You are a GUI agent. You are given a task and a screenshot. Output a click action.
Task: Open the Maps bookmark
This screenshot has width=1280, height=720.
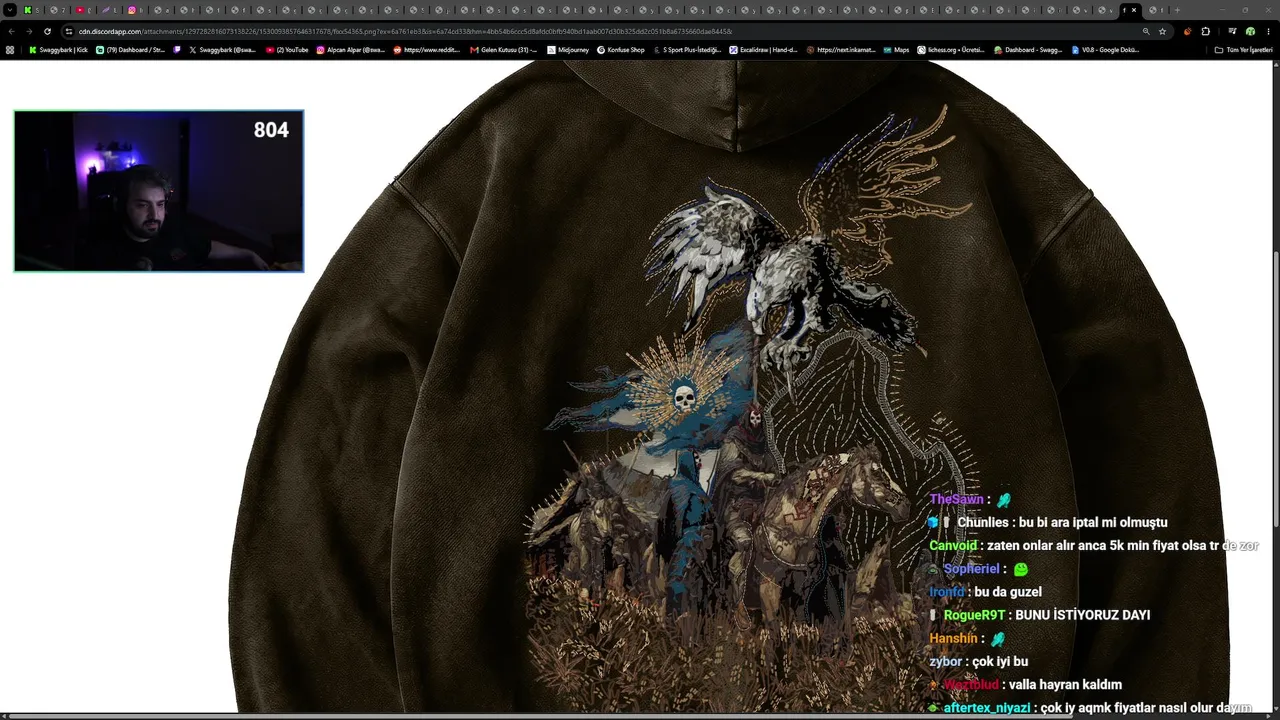point(896,49)
